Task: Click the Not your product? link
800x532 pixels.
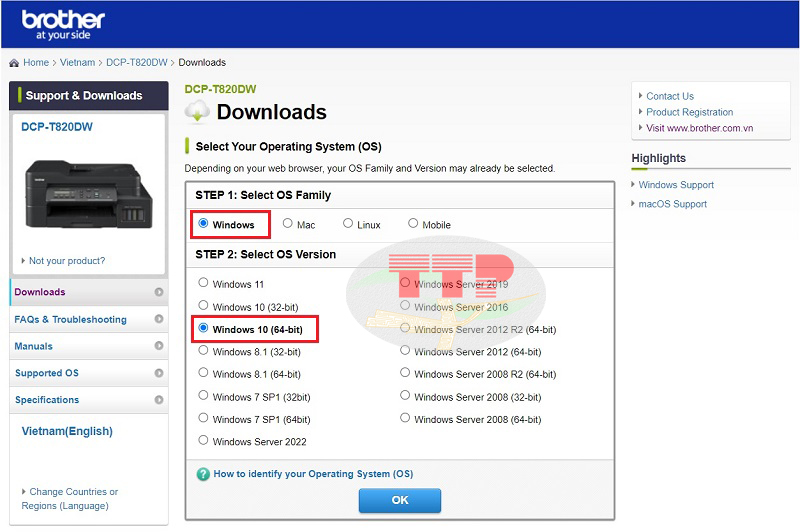Action: [x=67, y=261]
